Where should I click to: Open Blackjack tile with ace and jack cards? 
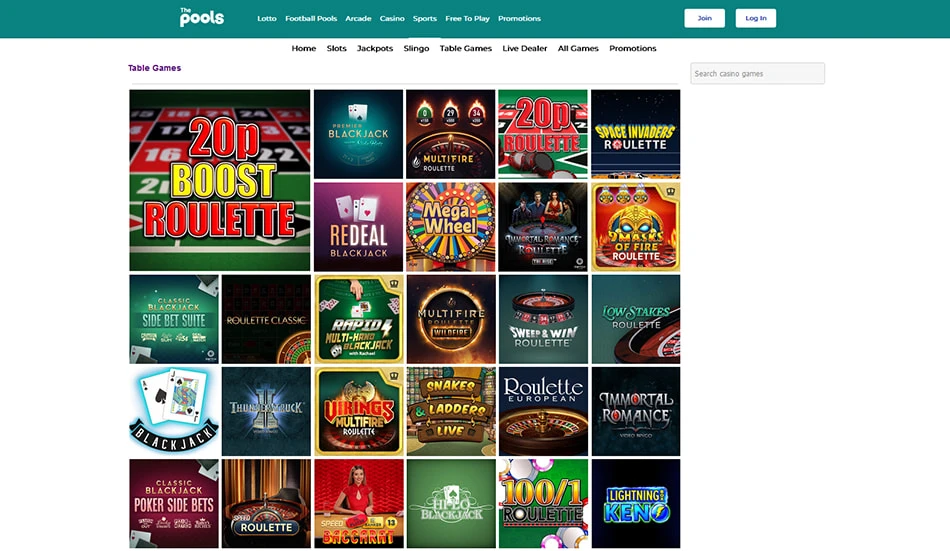[174, 411]
